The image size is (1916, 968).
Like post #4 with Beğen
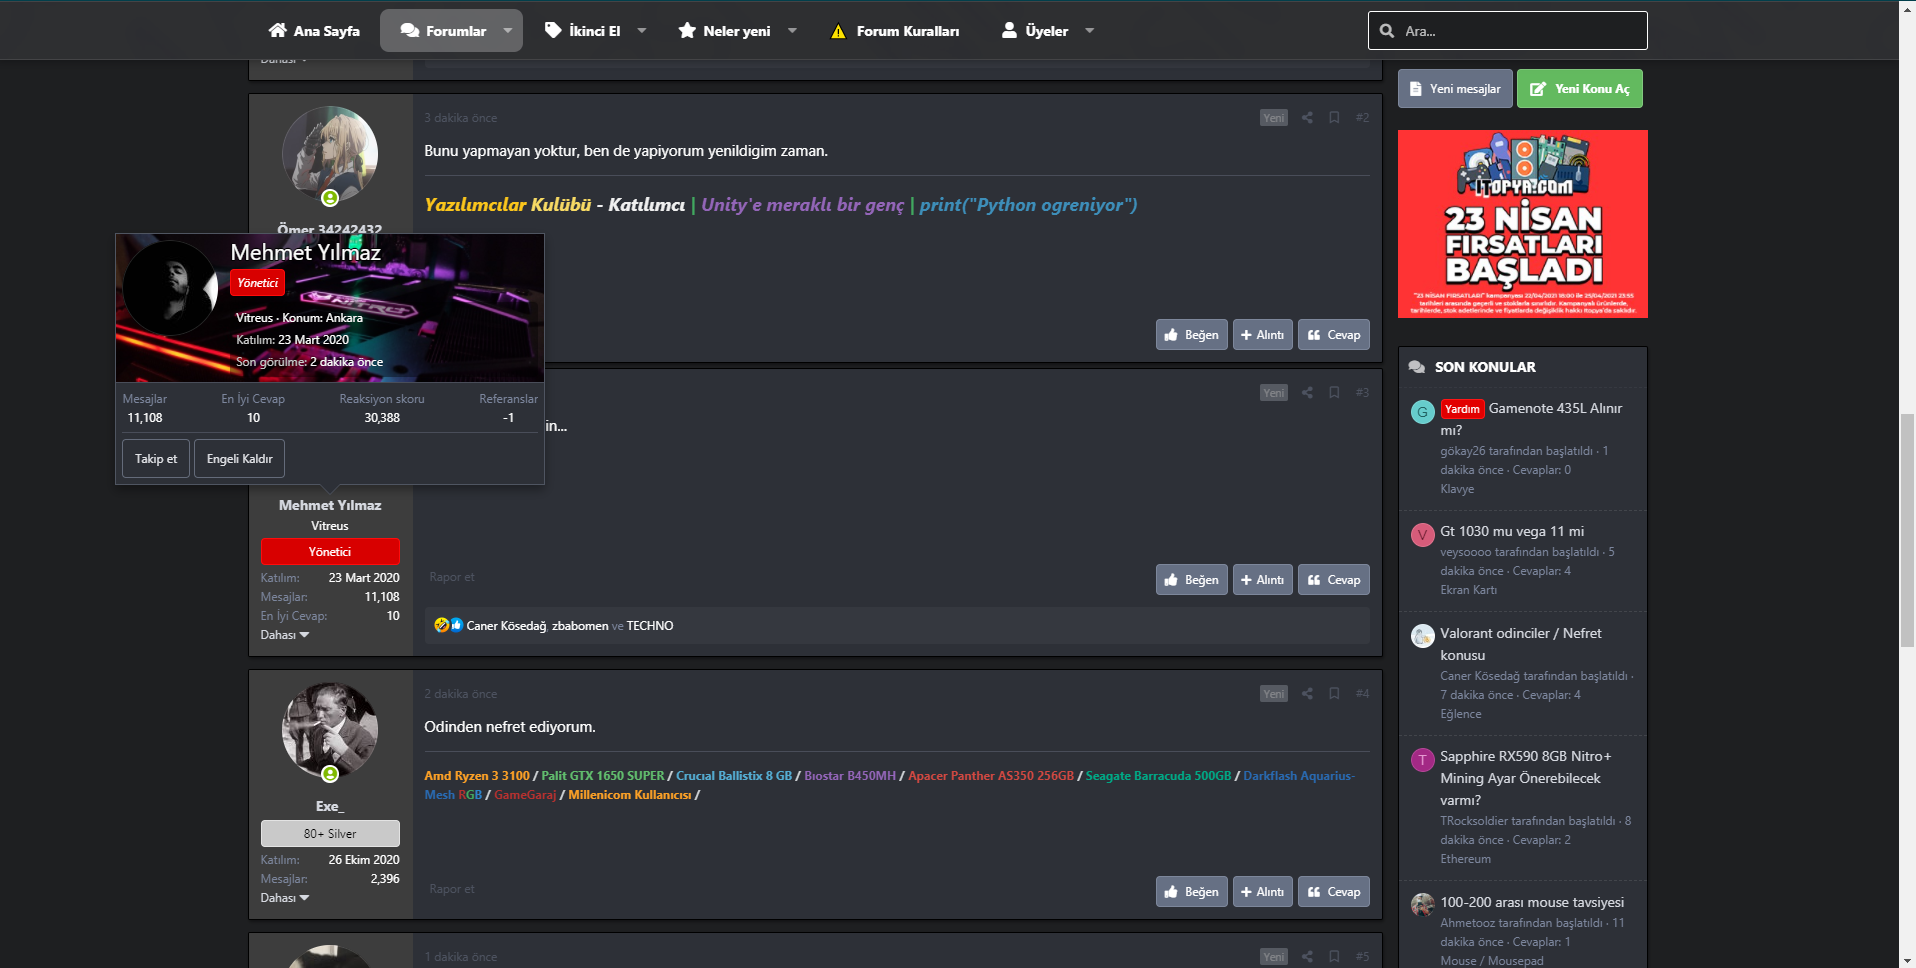tap(1191, 892)
